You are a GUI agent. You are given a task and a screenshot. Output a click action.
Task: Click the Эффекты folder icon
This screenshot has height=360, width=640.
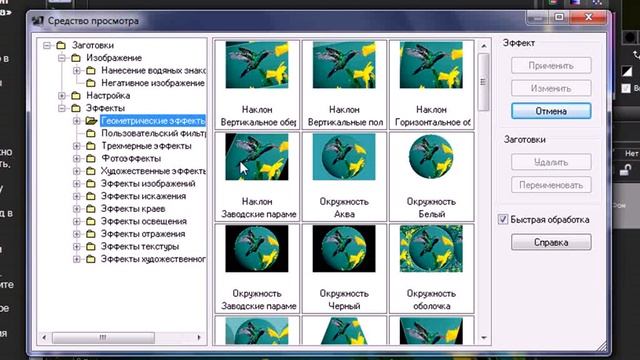point(76,108)
